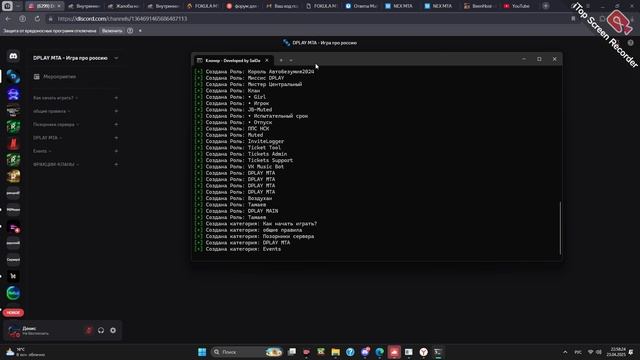Add channel to 'ФРАКЦИИ КЛАНЫ' category
Image resolution: width=640 pixels, height=360 pixels.
[x=116, y=164]
